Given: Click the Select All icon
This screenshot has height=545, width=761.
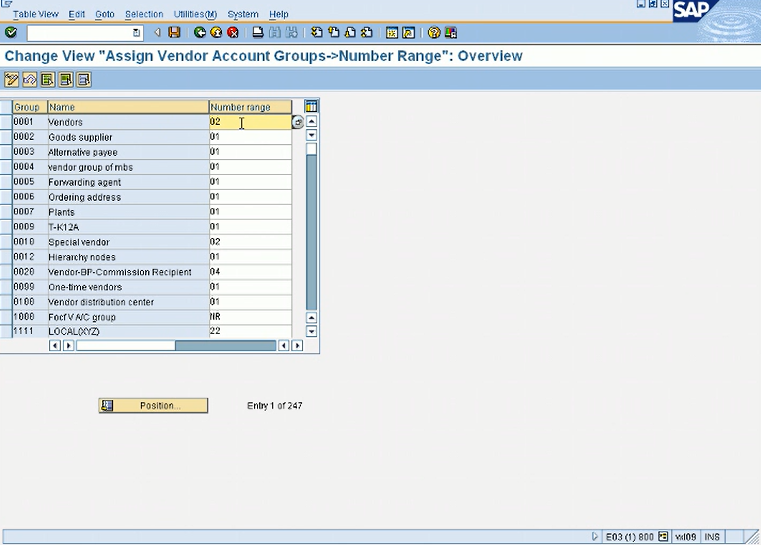Looking at the screenshot, I should 48,80.
